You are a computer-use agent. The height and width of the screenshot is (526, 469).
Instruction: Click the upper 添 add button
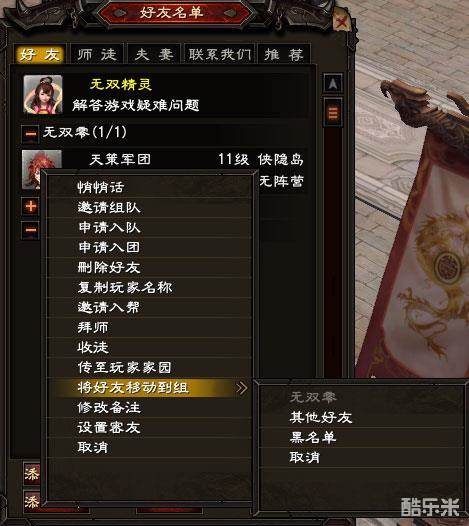pyautogui.click(x=32, y=474)
